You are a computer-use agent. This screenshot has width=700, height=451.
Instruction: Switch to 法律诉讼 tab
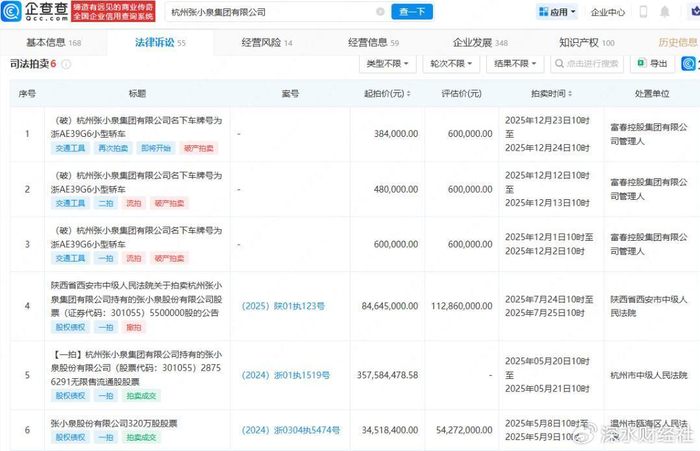tap(160, 42)
